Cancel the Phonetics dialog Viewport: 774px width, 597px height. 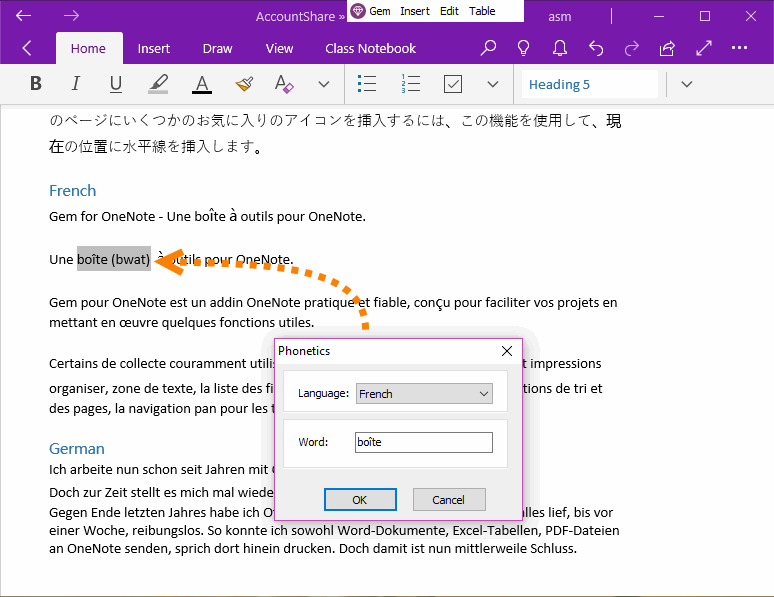[449, 500]
